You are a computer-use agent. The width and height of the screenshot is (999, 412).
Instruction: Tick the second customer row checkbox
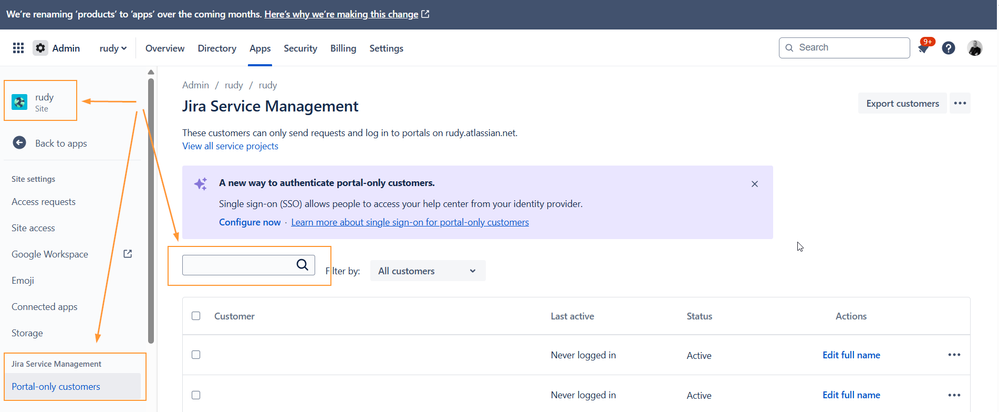(x=196, y=395)
